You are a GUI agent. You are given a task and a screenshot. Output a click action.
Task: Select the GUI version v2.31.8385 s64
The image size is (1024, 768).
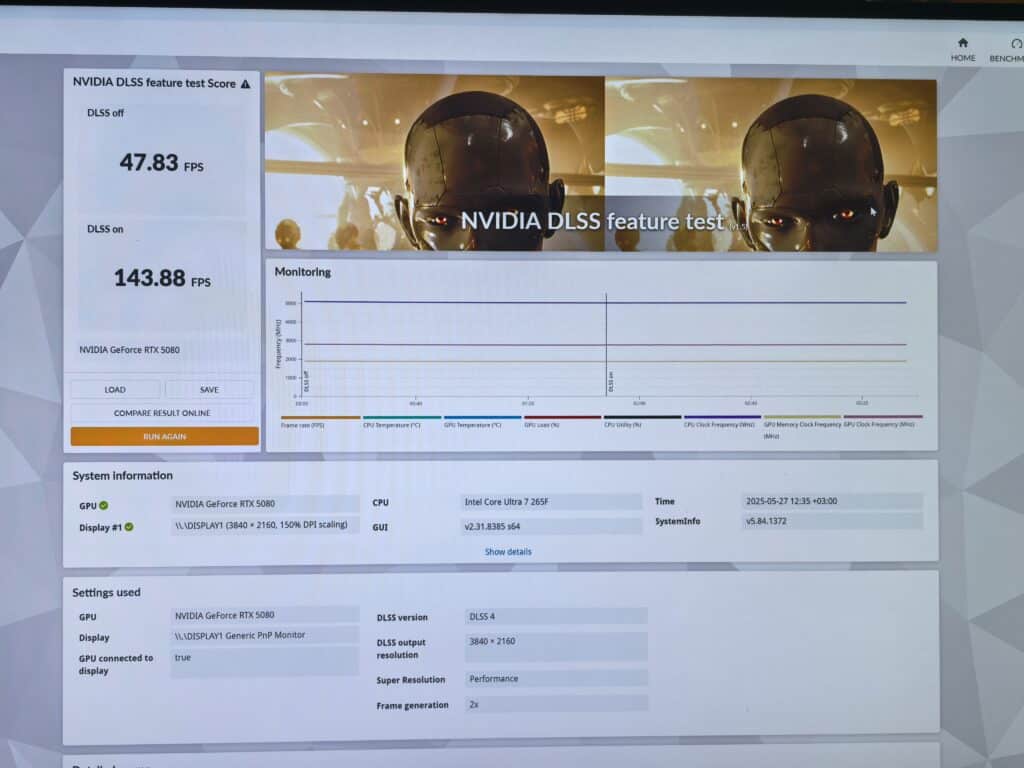[x=551, y=526]
